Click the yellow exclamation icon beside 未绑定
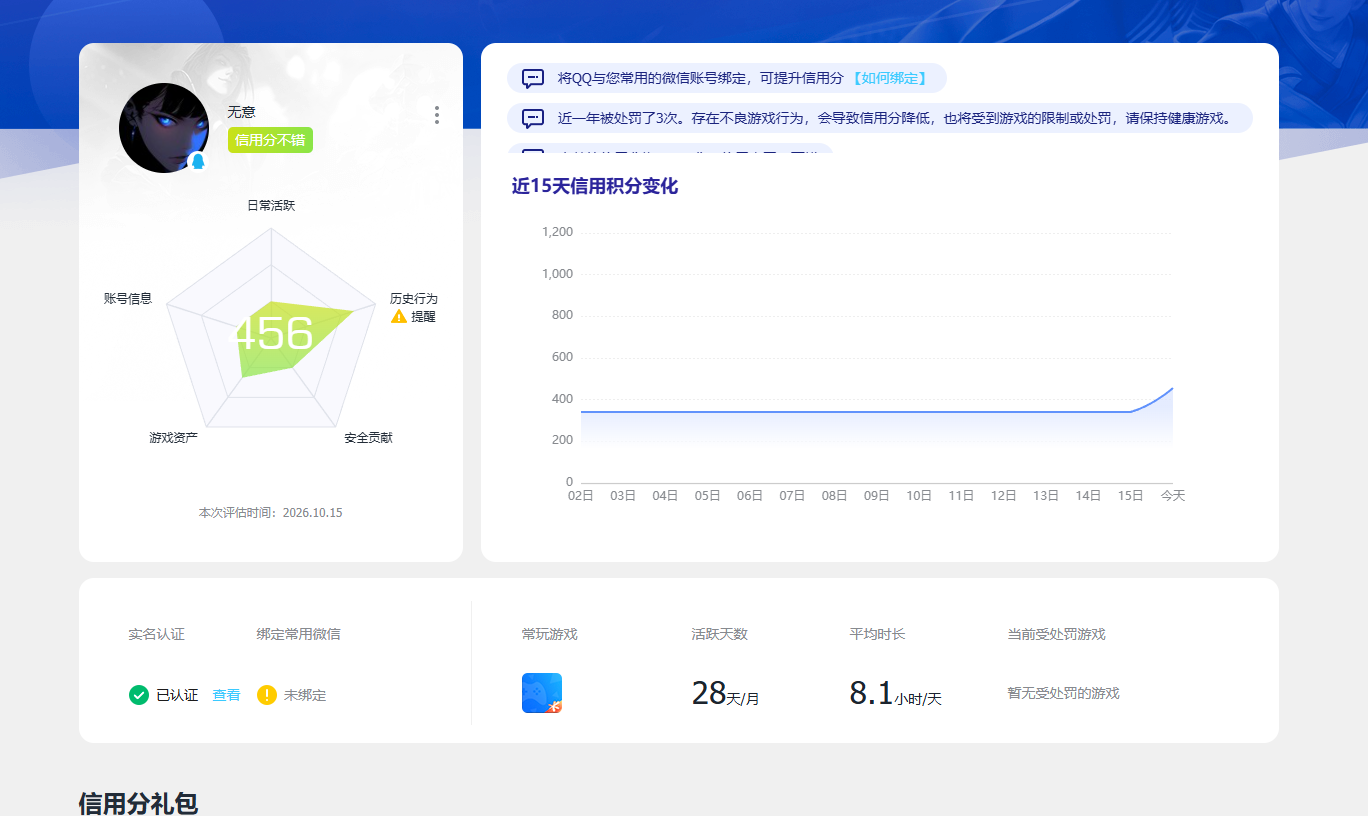 coord(267,695)
